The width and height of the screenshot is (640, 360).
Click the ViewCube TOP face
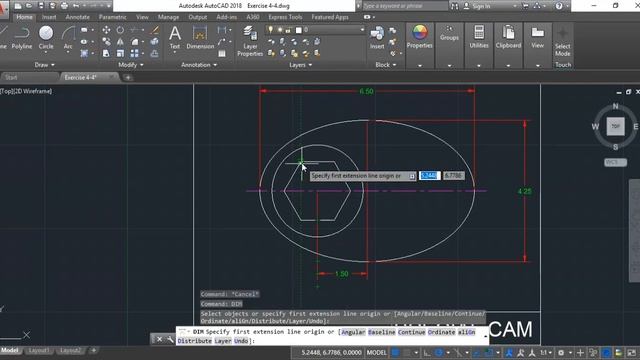616,126
